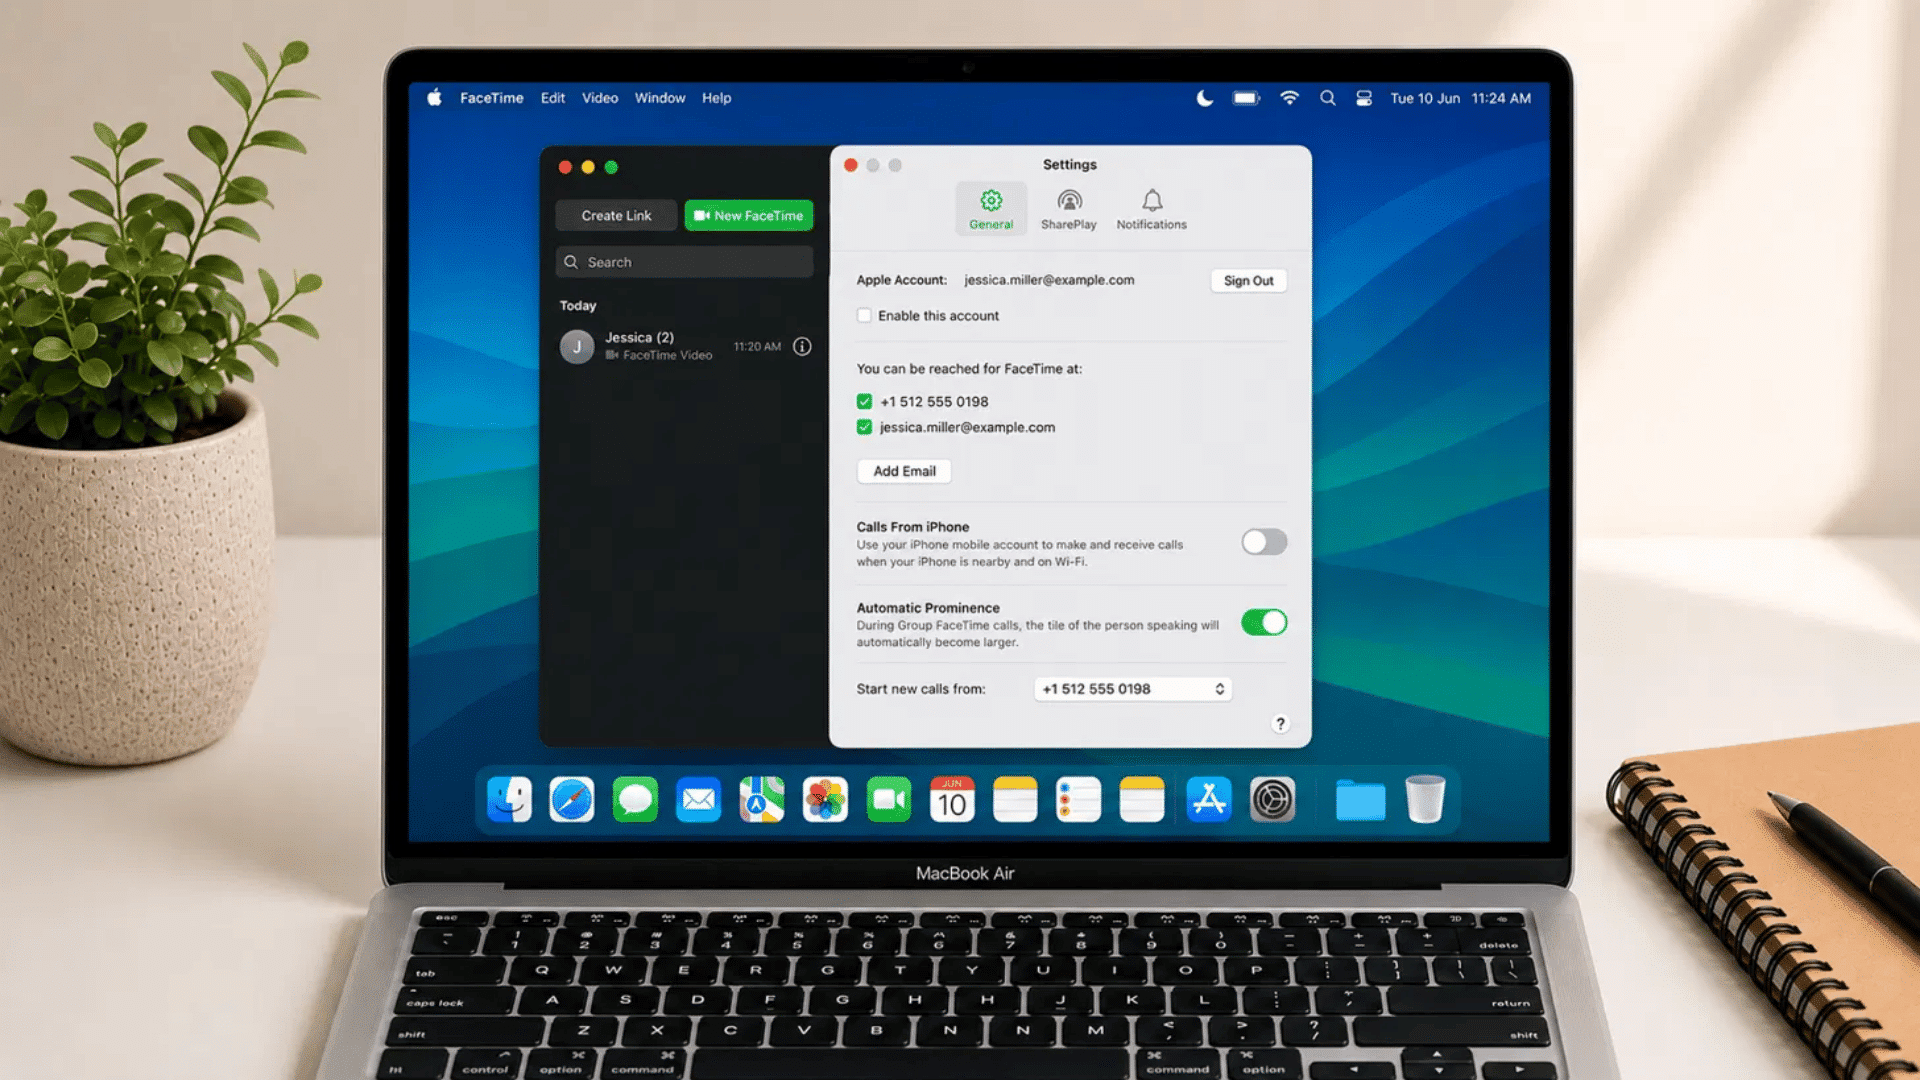
Task: Click the FaceTime Dock icon
Action: pos(889,800)
